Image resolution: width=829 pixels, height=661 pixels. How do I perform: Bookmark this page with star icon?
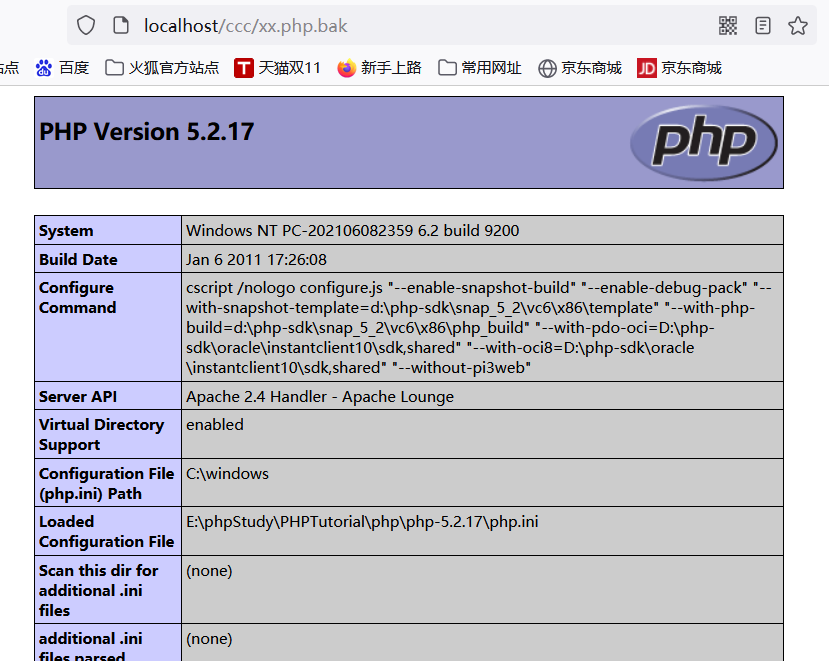pos(797,25)
